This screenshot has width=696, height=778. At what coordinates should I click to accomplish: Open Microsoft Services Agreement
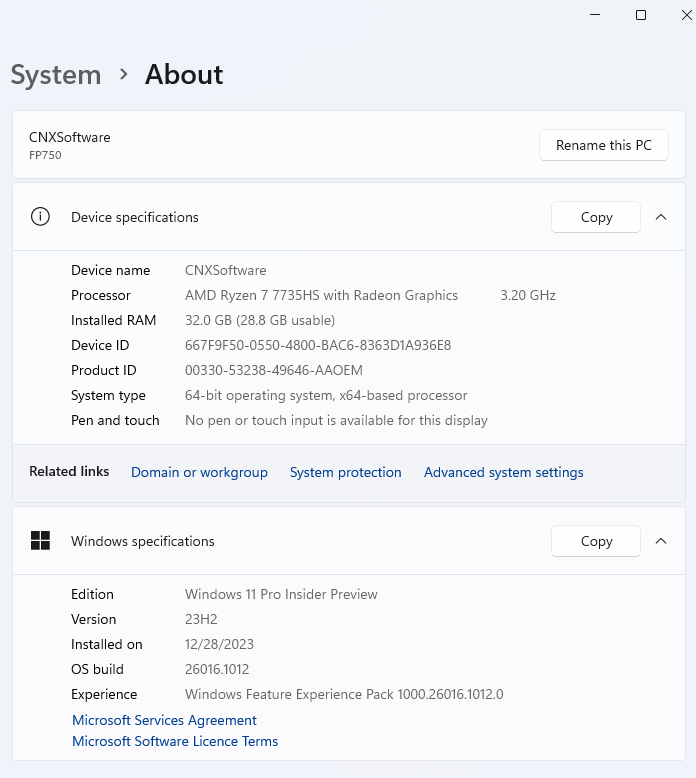tap(164, 720)
